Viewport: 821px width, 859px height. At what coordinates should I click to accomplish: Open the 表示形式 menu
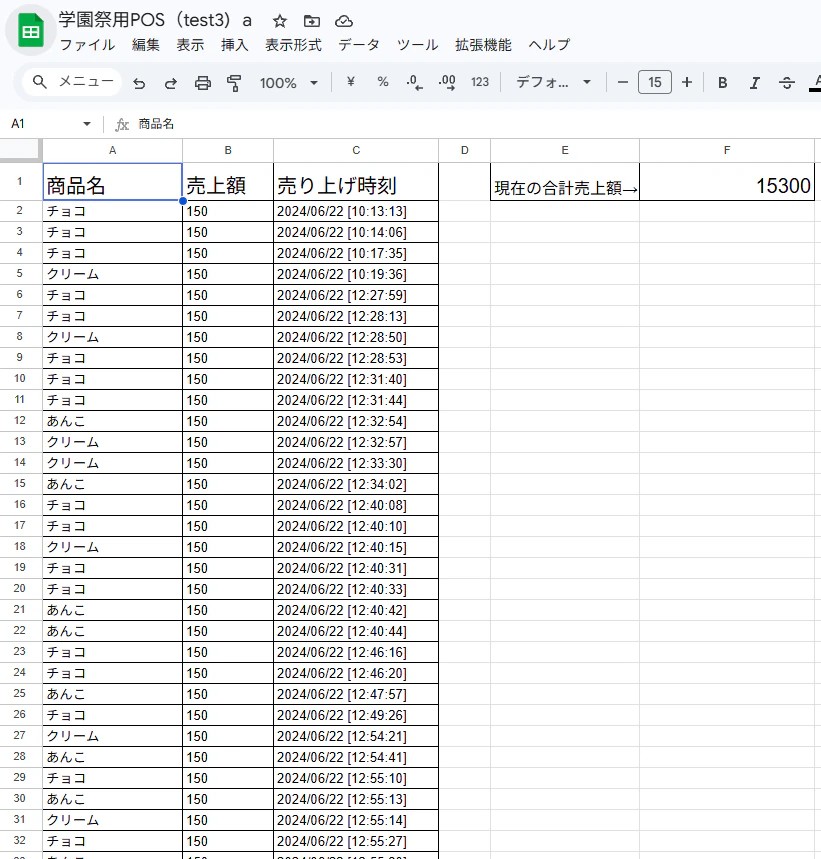(x=293, y=45)
